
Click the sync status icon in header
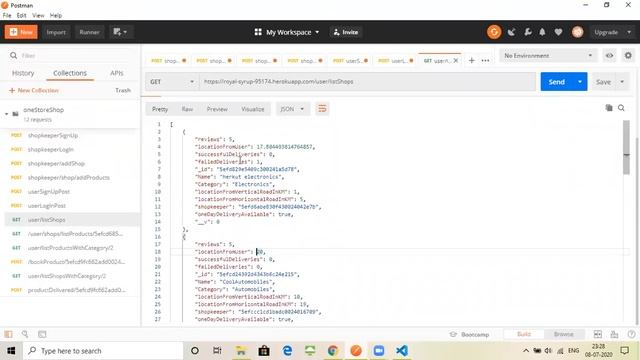point(494,32)
